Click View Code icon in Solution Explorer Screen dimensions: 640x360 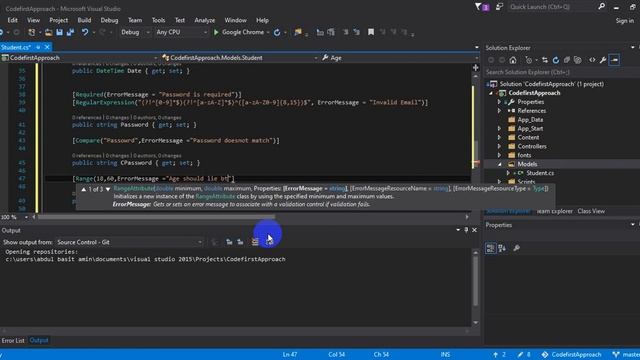point(592,60)
